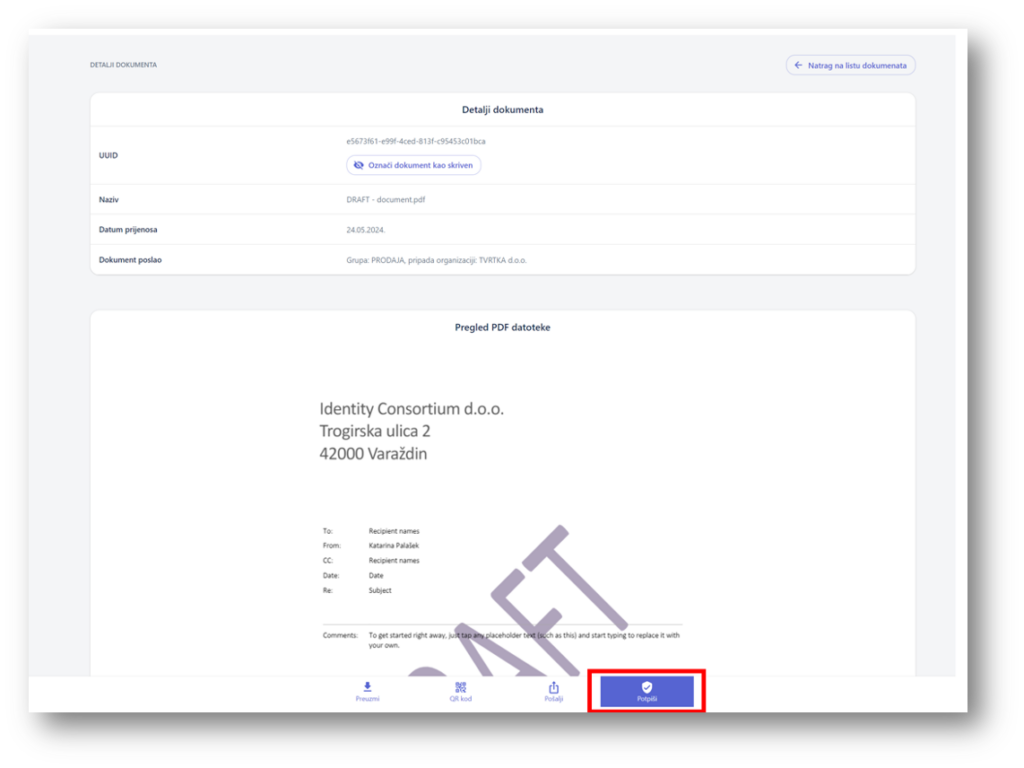Click the crossed-out eye icon
The image size is (1024, 768).
359,165
